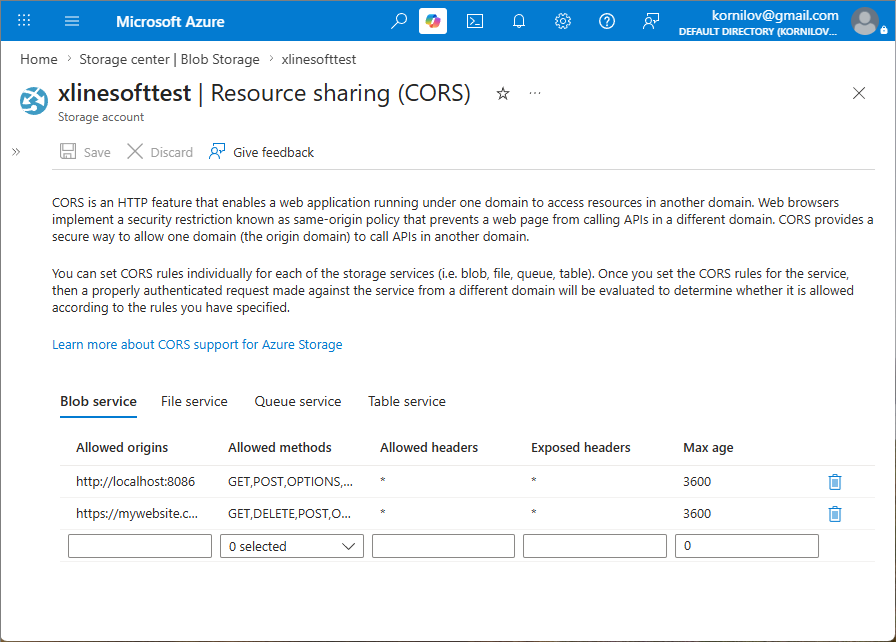Click the https://mywebsite.c... origin cell
896x642 pixels.
click(137, 513)
